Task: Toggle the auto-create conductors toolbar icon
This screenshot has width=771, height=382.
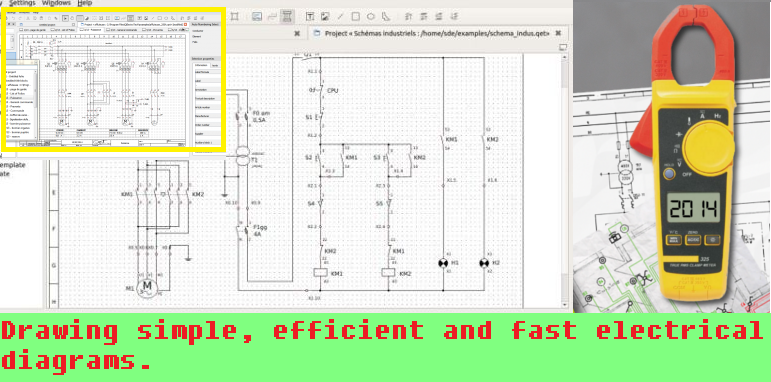Action: (287, 16)
